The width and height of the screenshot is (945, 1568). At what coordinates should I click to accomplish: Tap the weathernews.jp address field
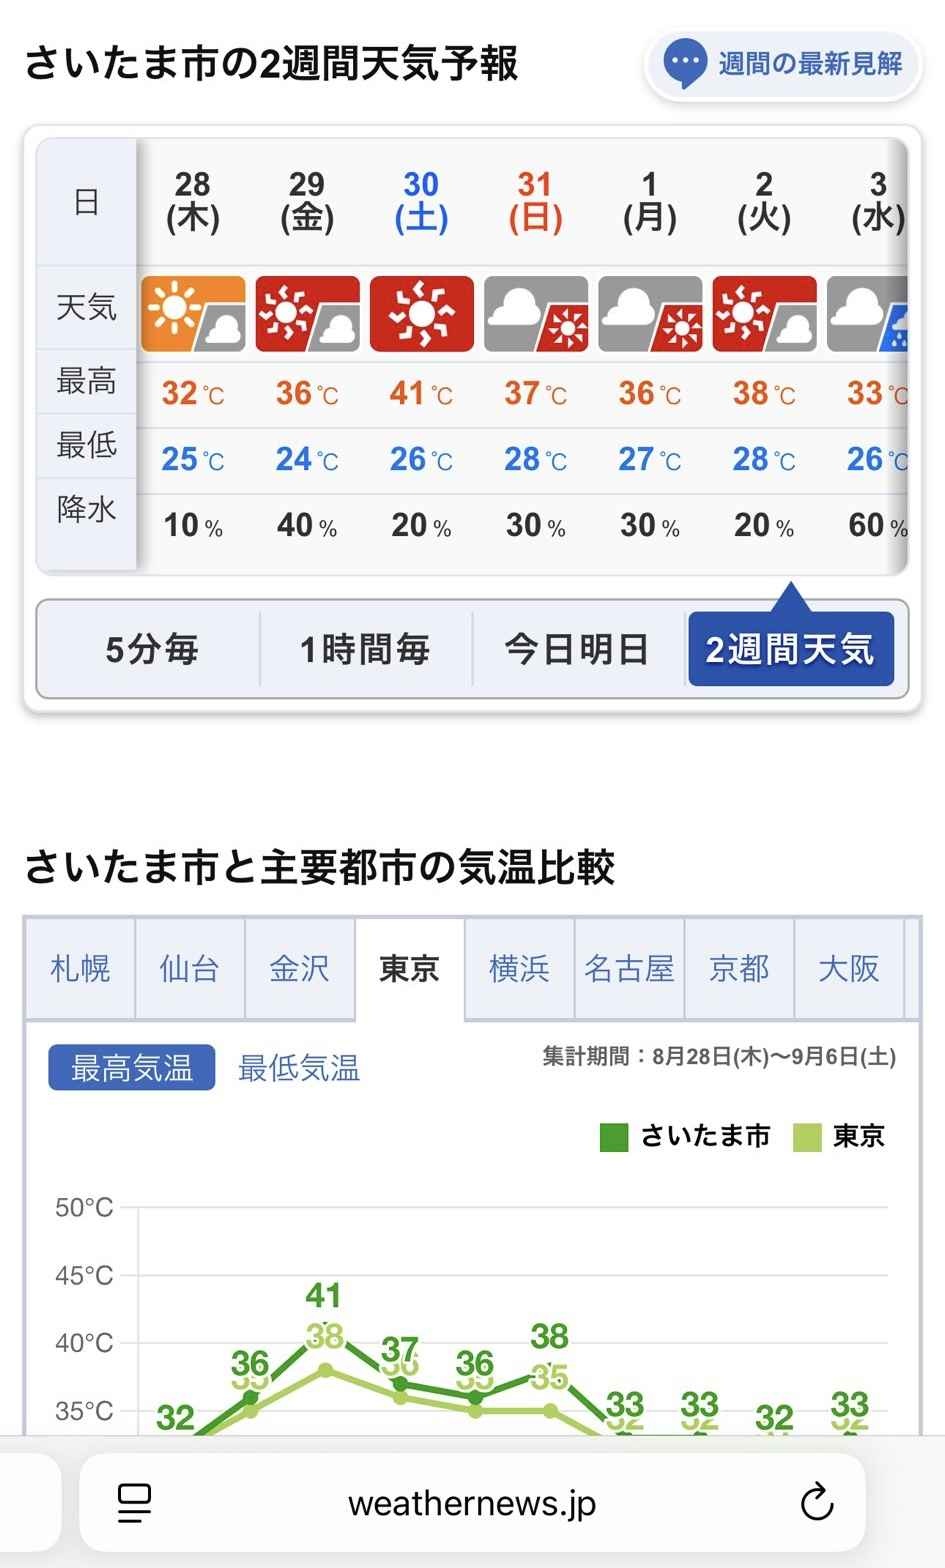(x=472, y=1503)
